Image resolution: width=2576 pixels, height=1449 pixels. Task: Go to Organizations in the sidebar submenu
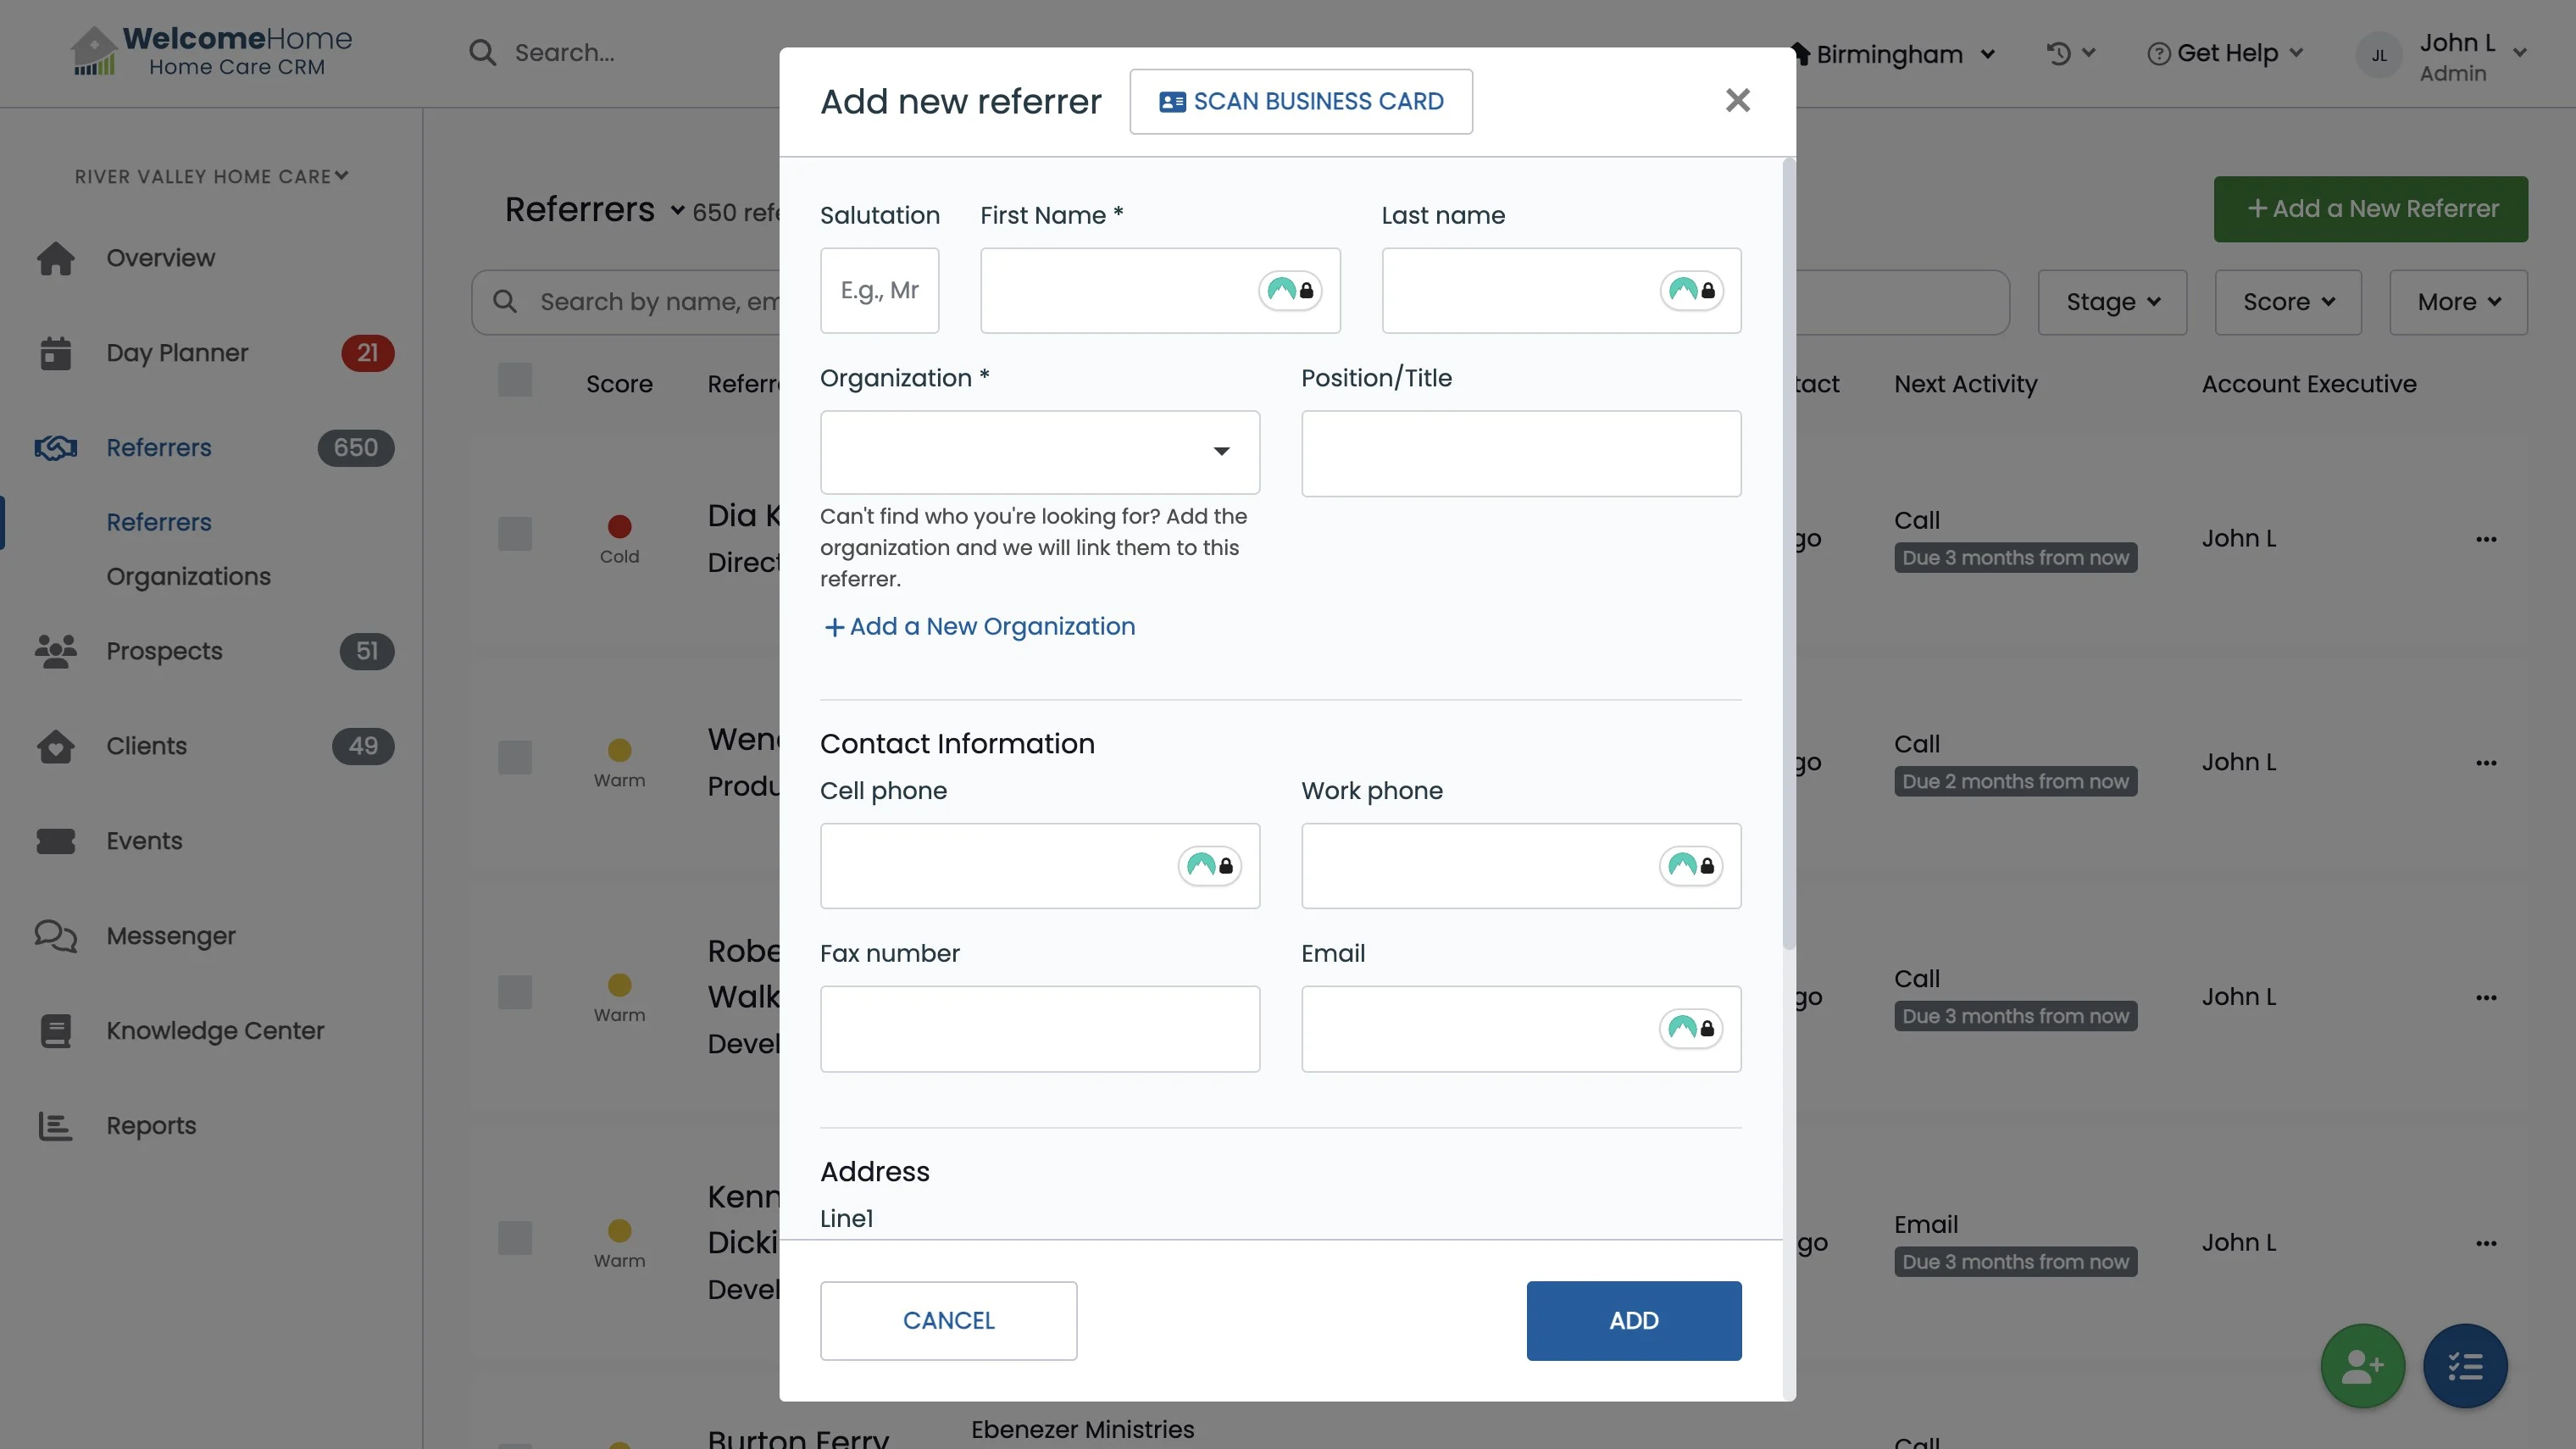pyautogui.click(x=188, y=577)
